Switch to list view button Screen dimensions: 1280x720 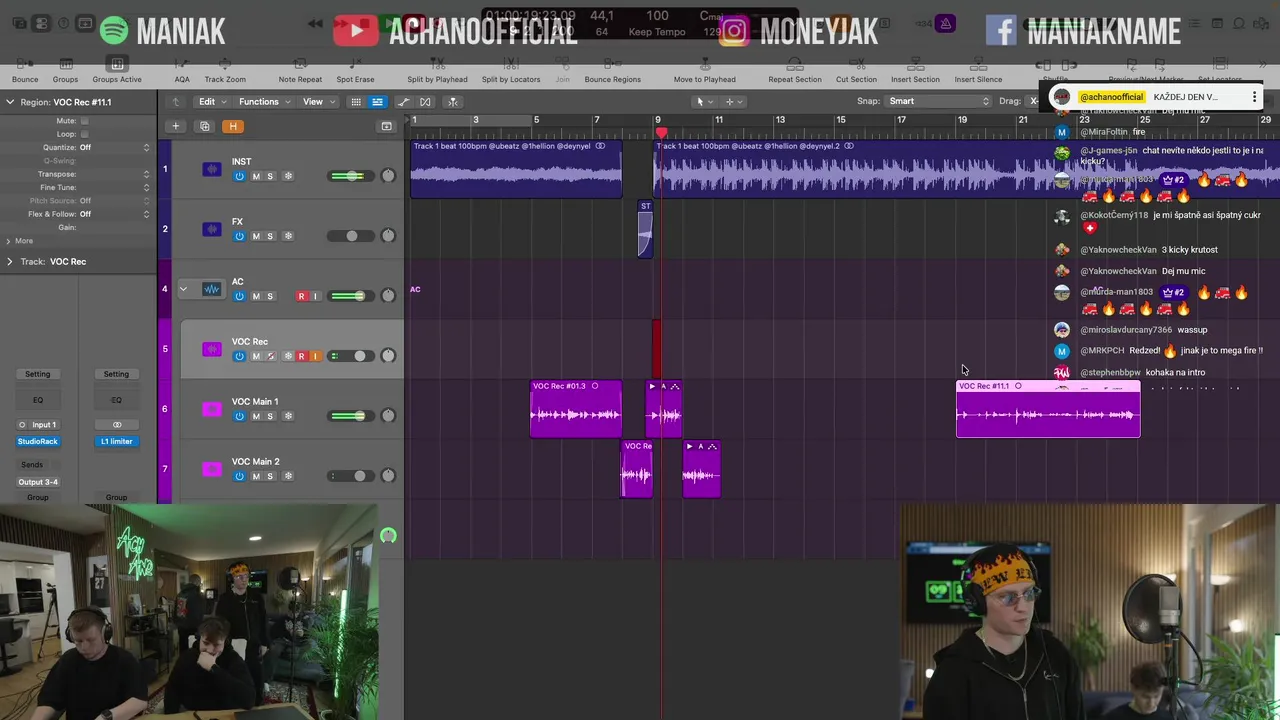click(377, 101)
